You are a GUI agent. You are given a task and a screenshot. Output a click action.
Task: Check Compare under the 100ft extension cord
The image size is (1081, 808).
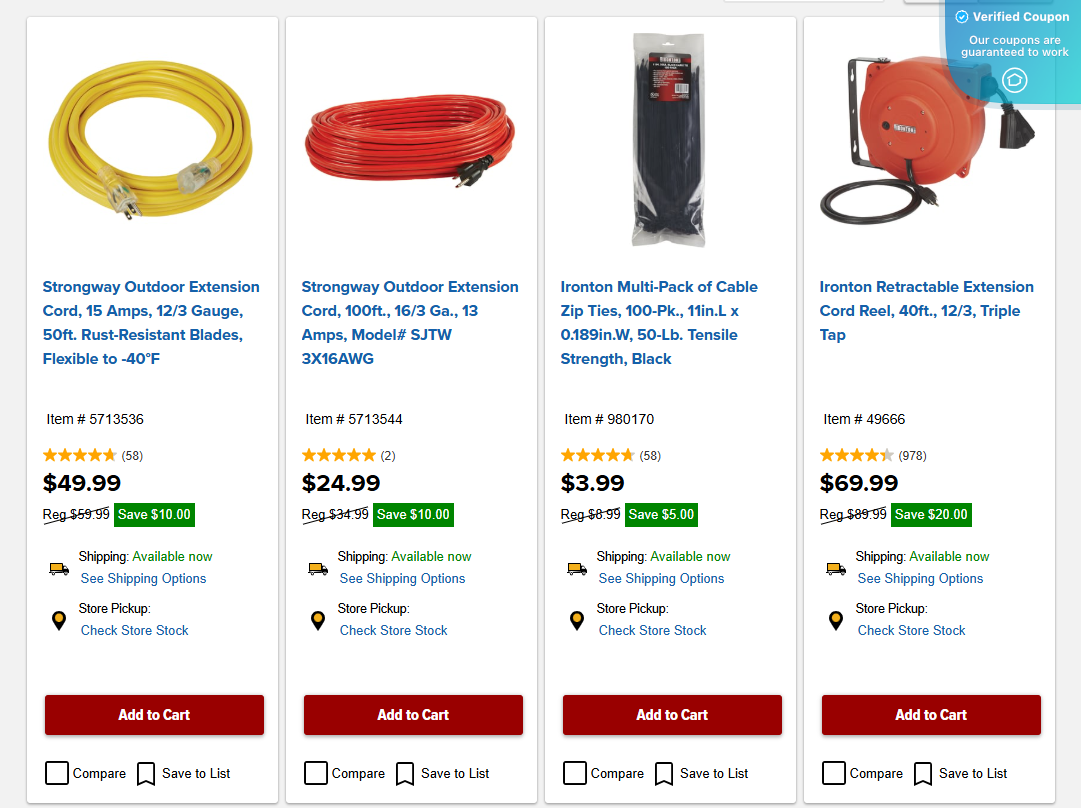315,772
